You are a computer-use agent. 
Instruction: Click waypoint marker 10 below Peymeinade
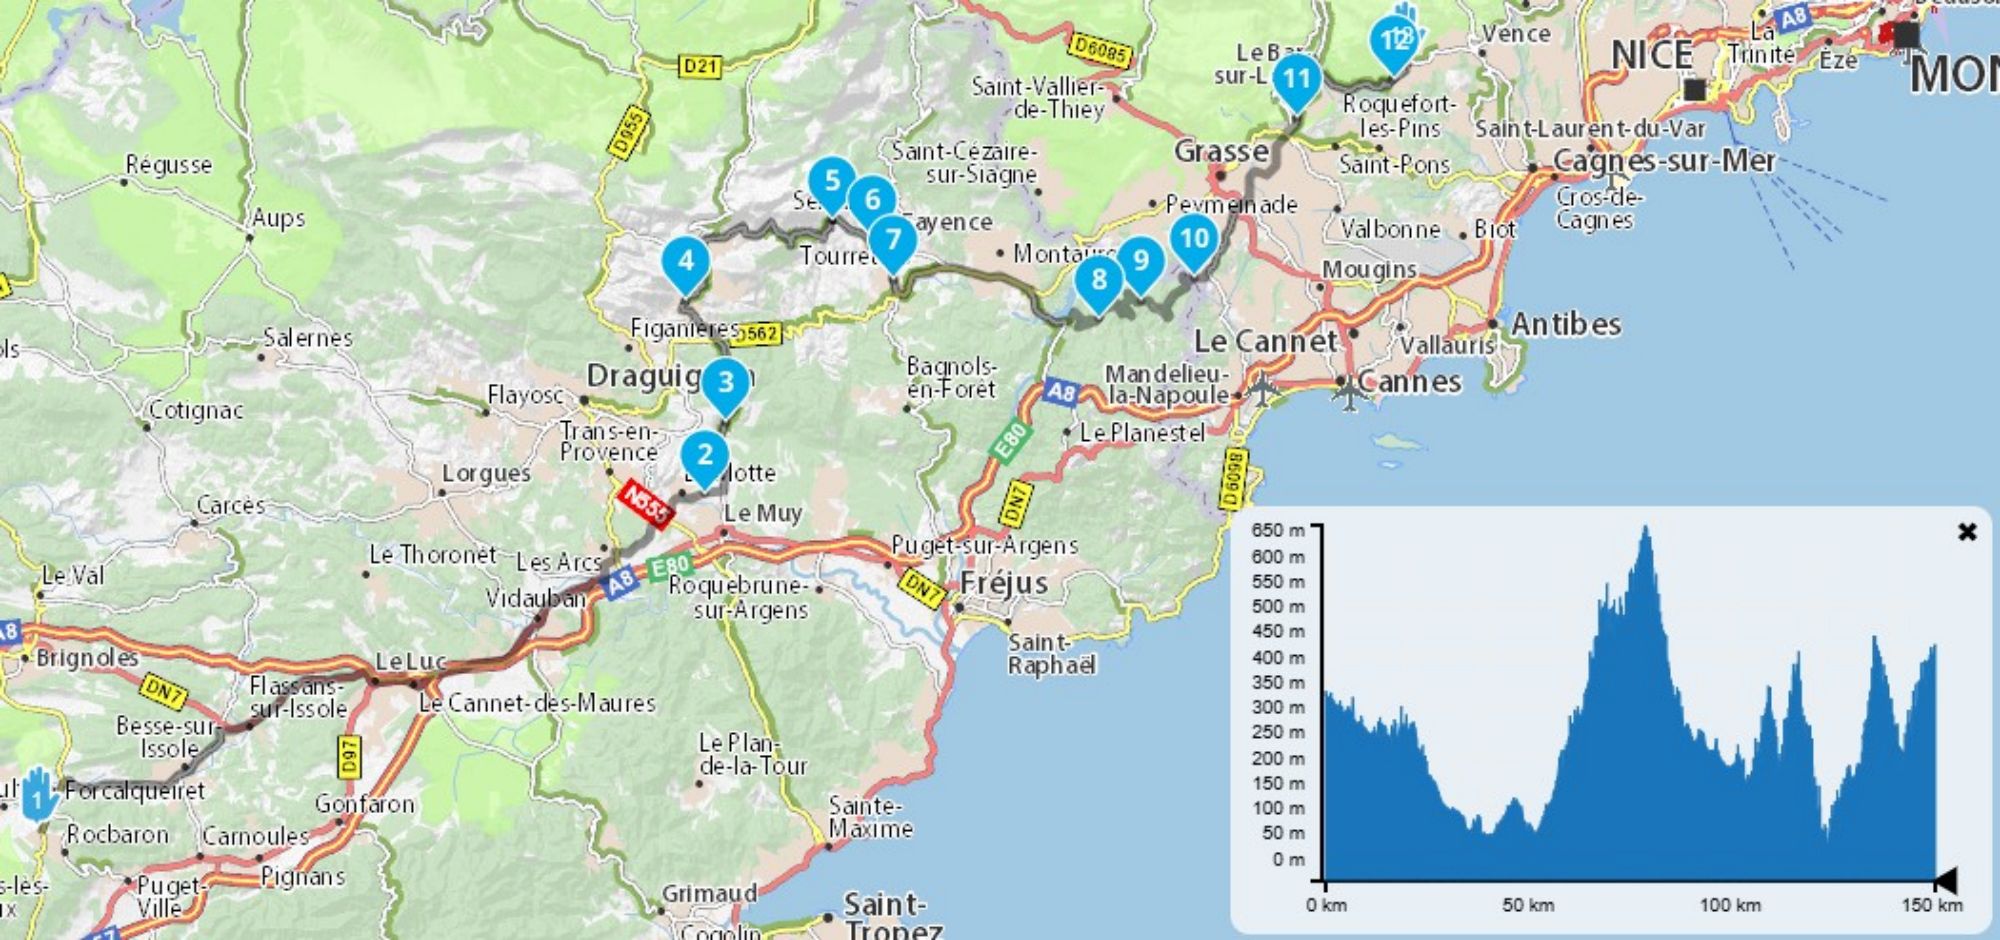click(1194, 239)
